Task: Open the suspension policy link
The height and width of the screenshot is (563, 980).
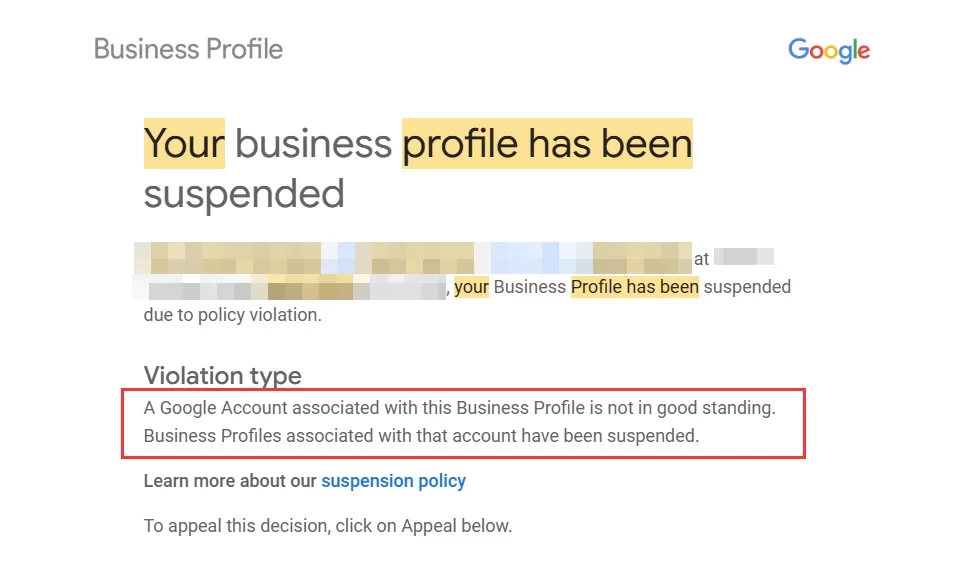Action: tap(393, 481)
